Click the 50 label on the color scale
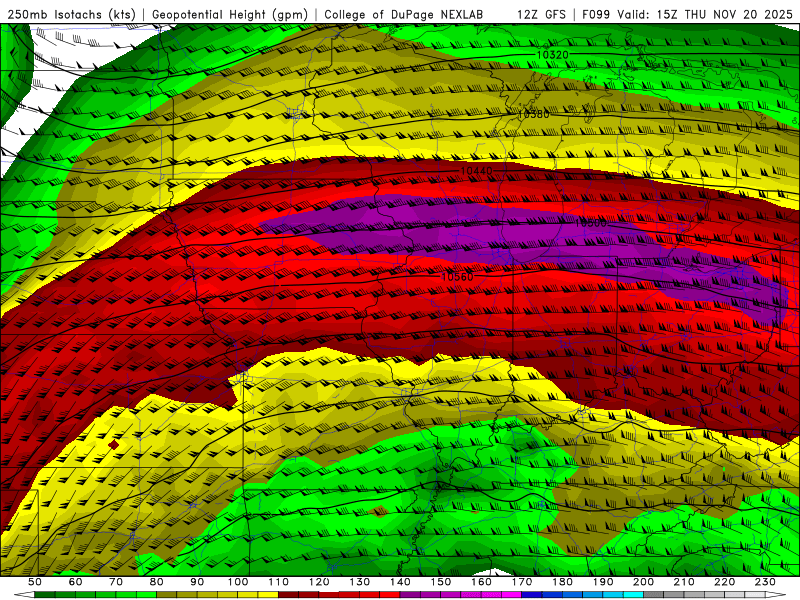The image size is (800, 600). click(35, 582)
